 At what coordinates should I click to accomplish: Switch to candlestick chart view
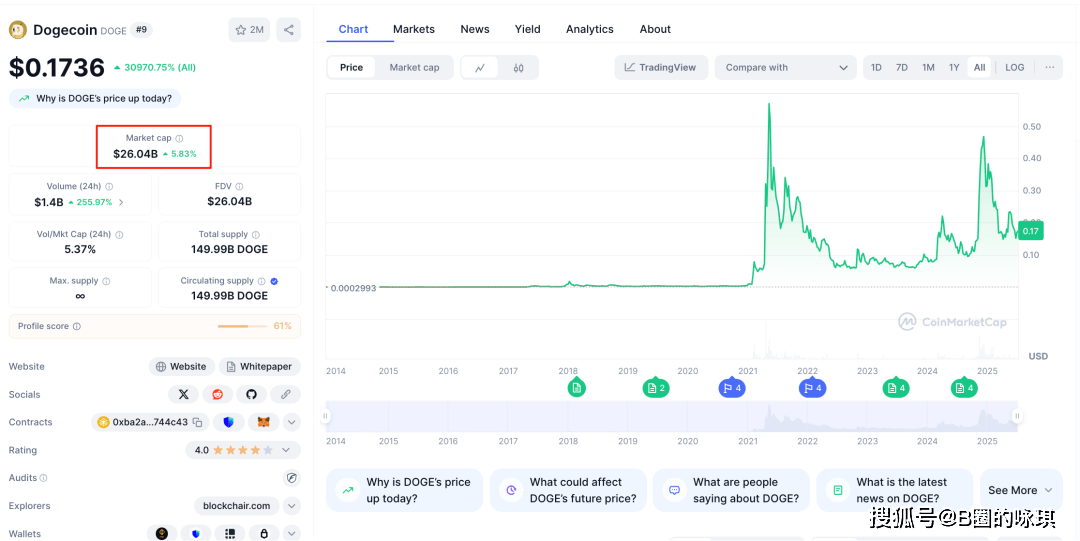[x=519, y=68]
